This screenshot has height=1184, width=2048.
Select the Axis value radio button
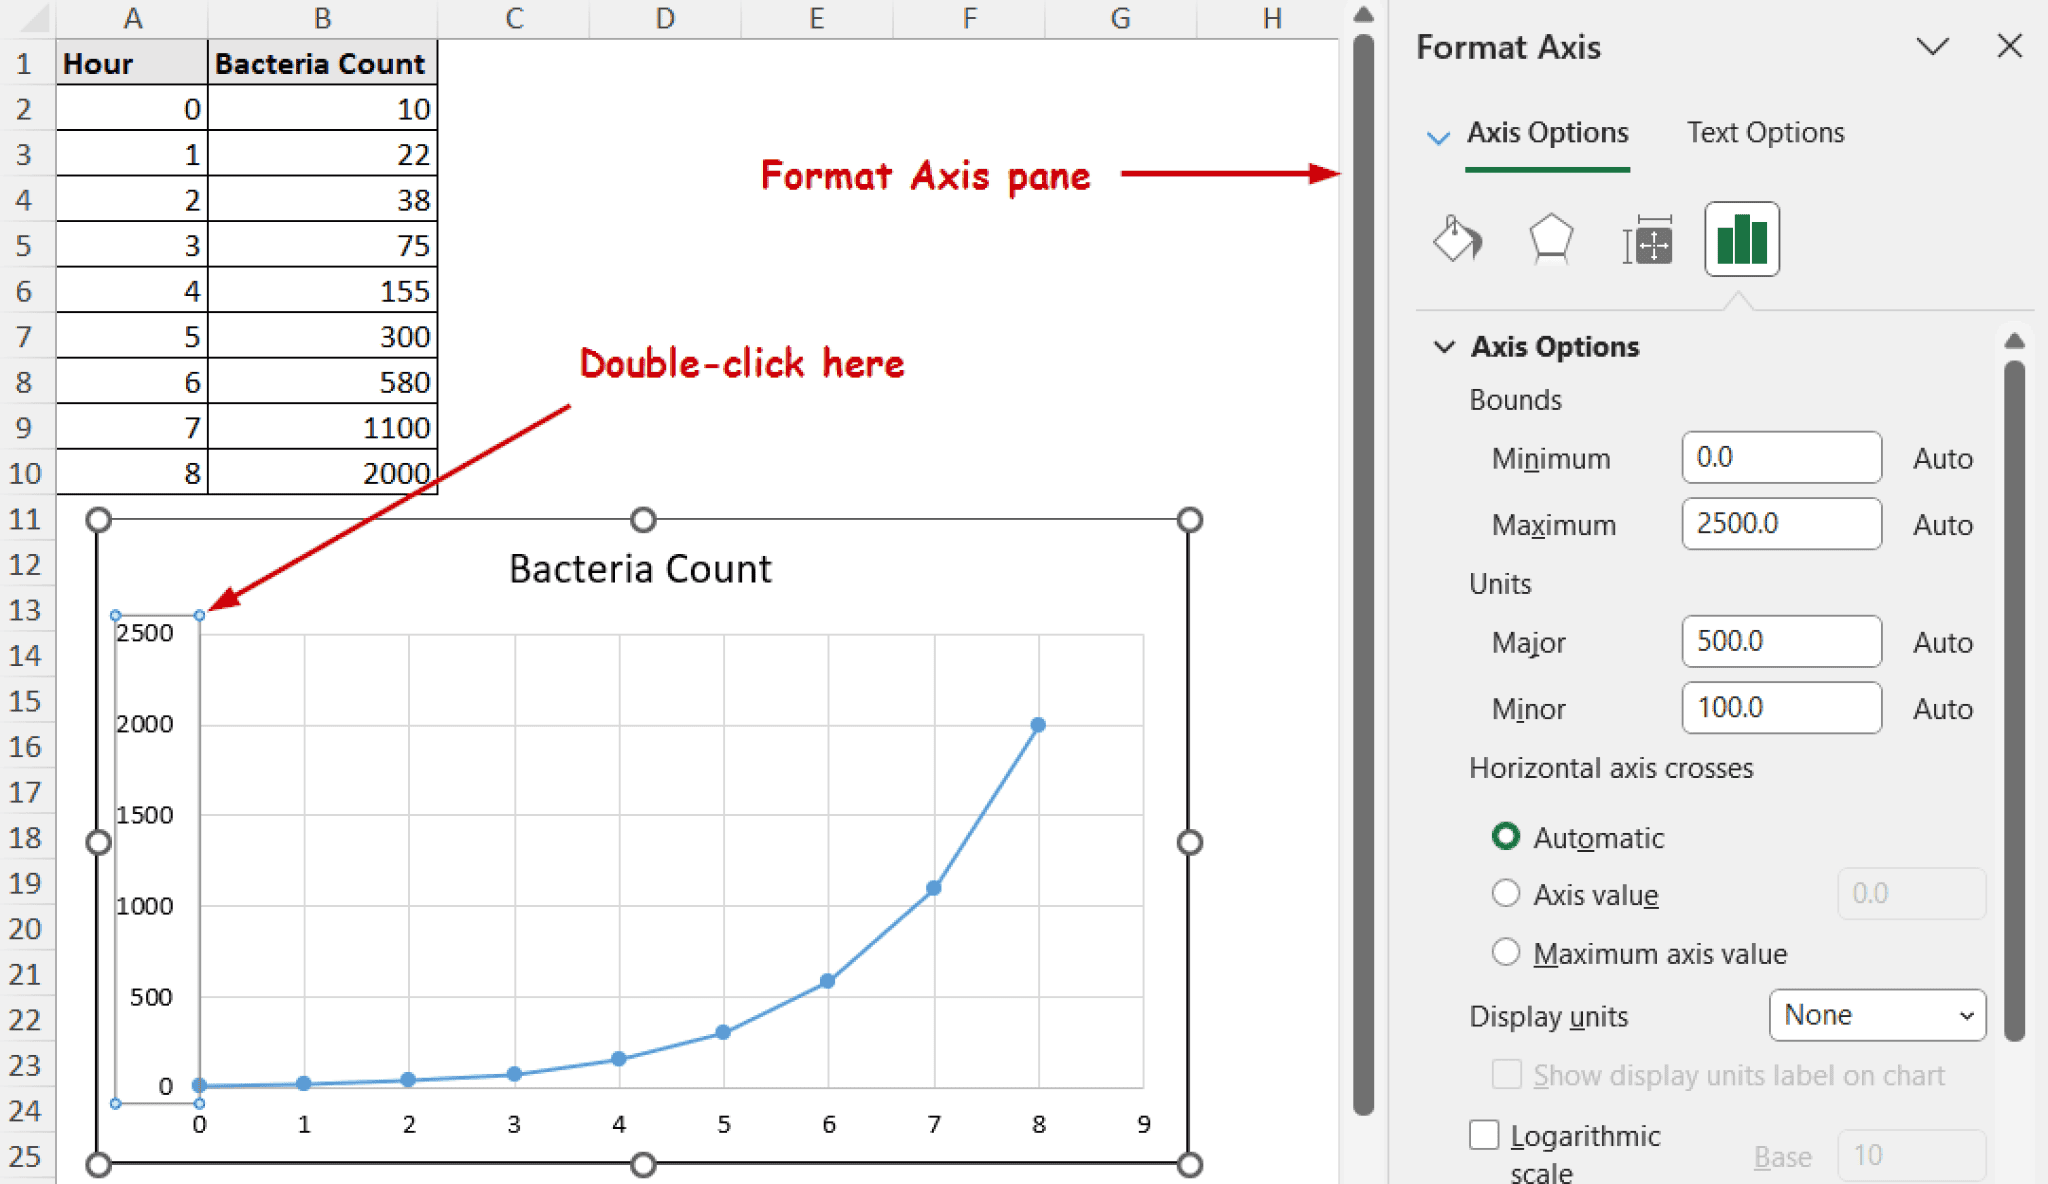[x=1505, y=893]
